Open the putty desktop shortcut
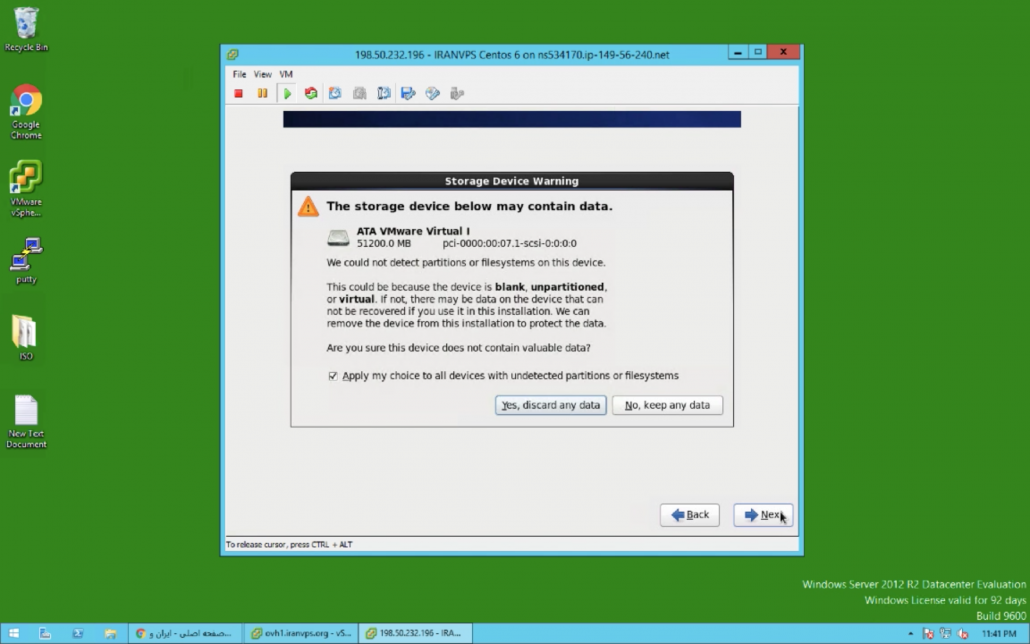 click(x=26, y=260)
